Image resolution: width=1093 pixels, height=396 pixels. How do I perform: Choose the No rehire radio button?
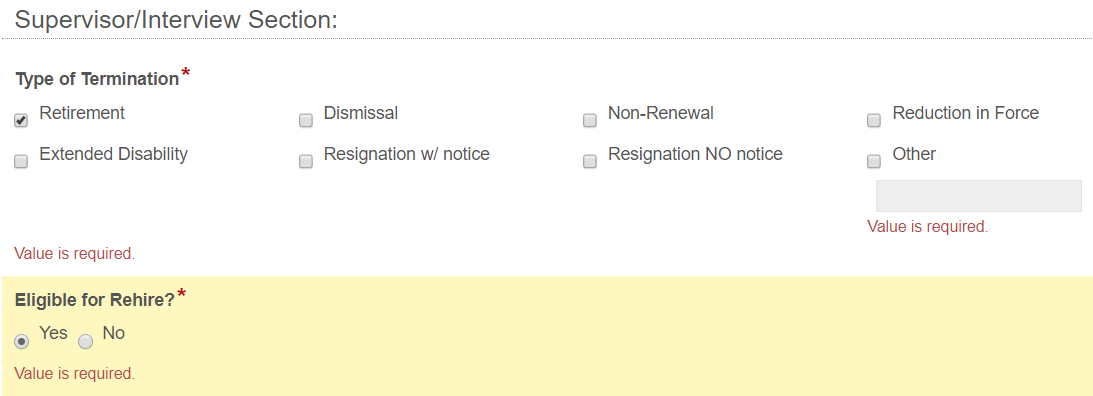(x=86, y=342)
